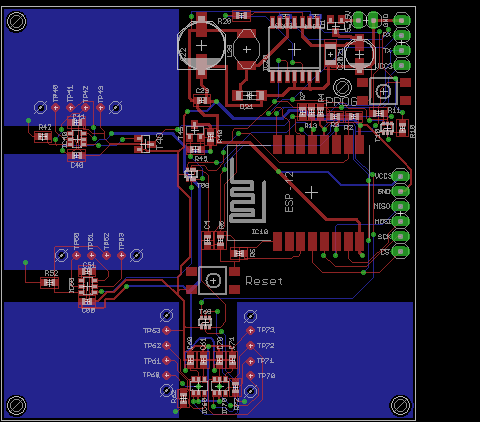The height and width of the screenshot is (422, 480).
Task: Click the TP43 test point pad
Action: (x=100, y=108)
